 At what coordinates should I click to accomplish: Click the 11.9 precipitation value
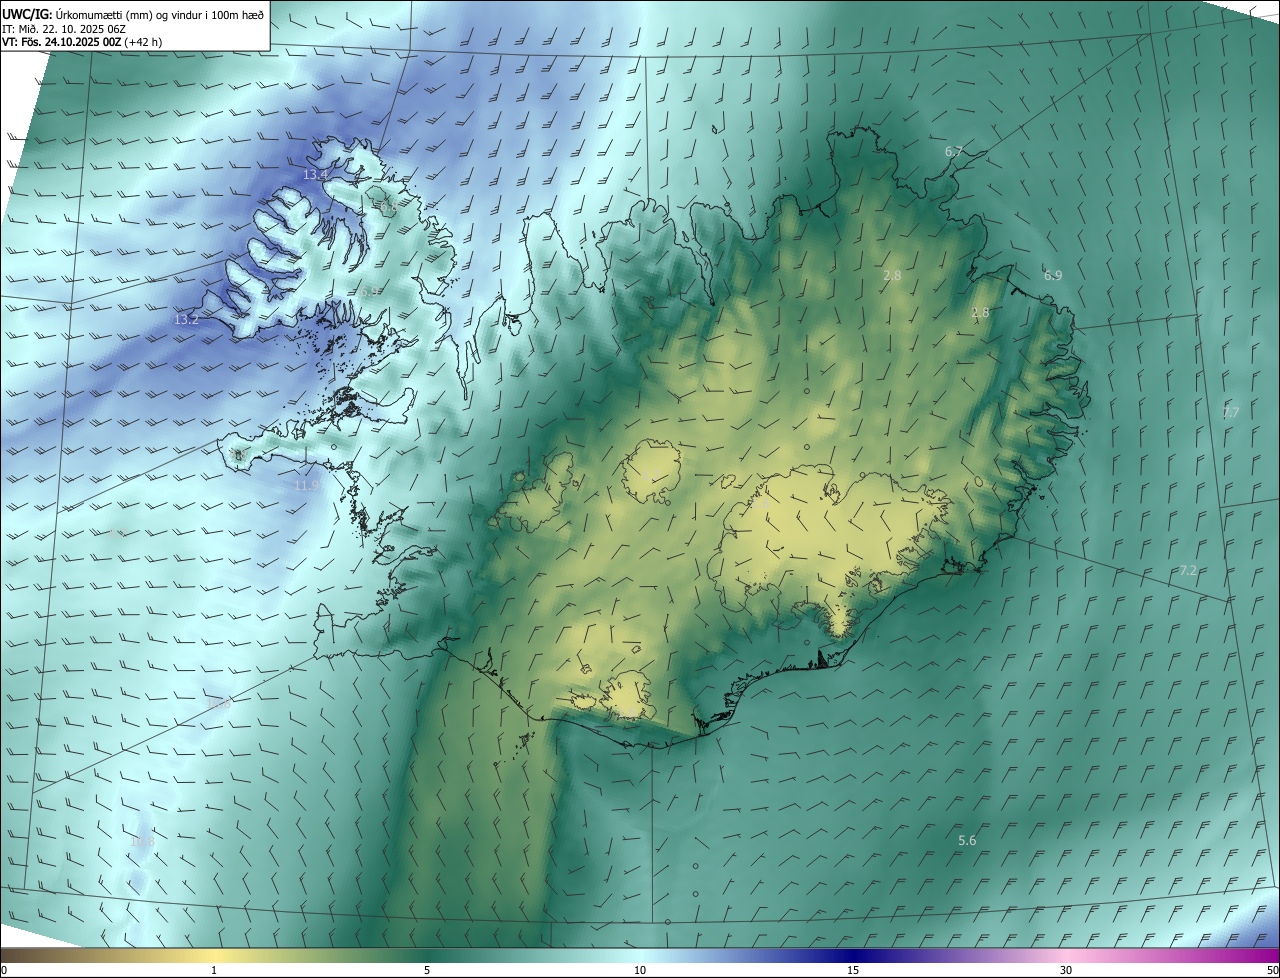pyautogui.click(x=306, y=486)
